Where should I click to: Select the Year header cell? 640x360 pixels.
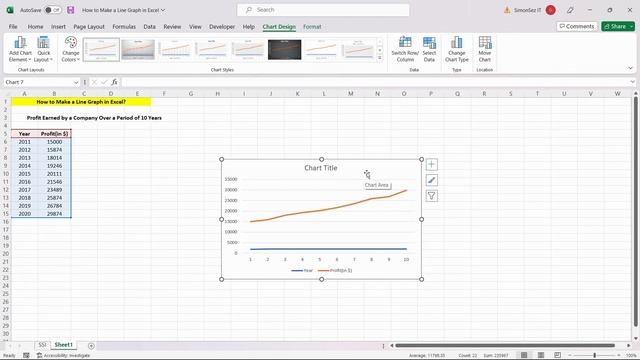[x=24, y=134]
